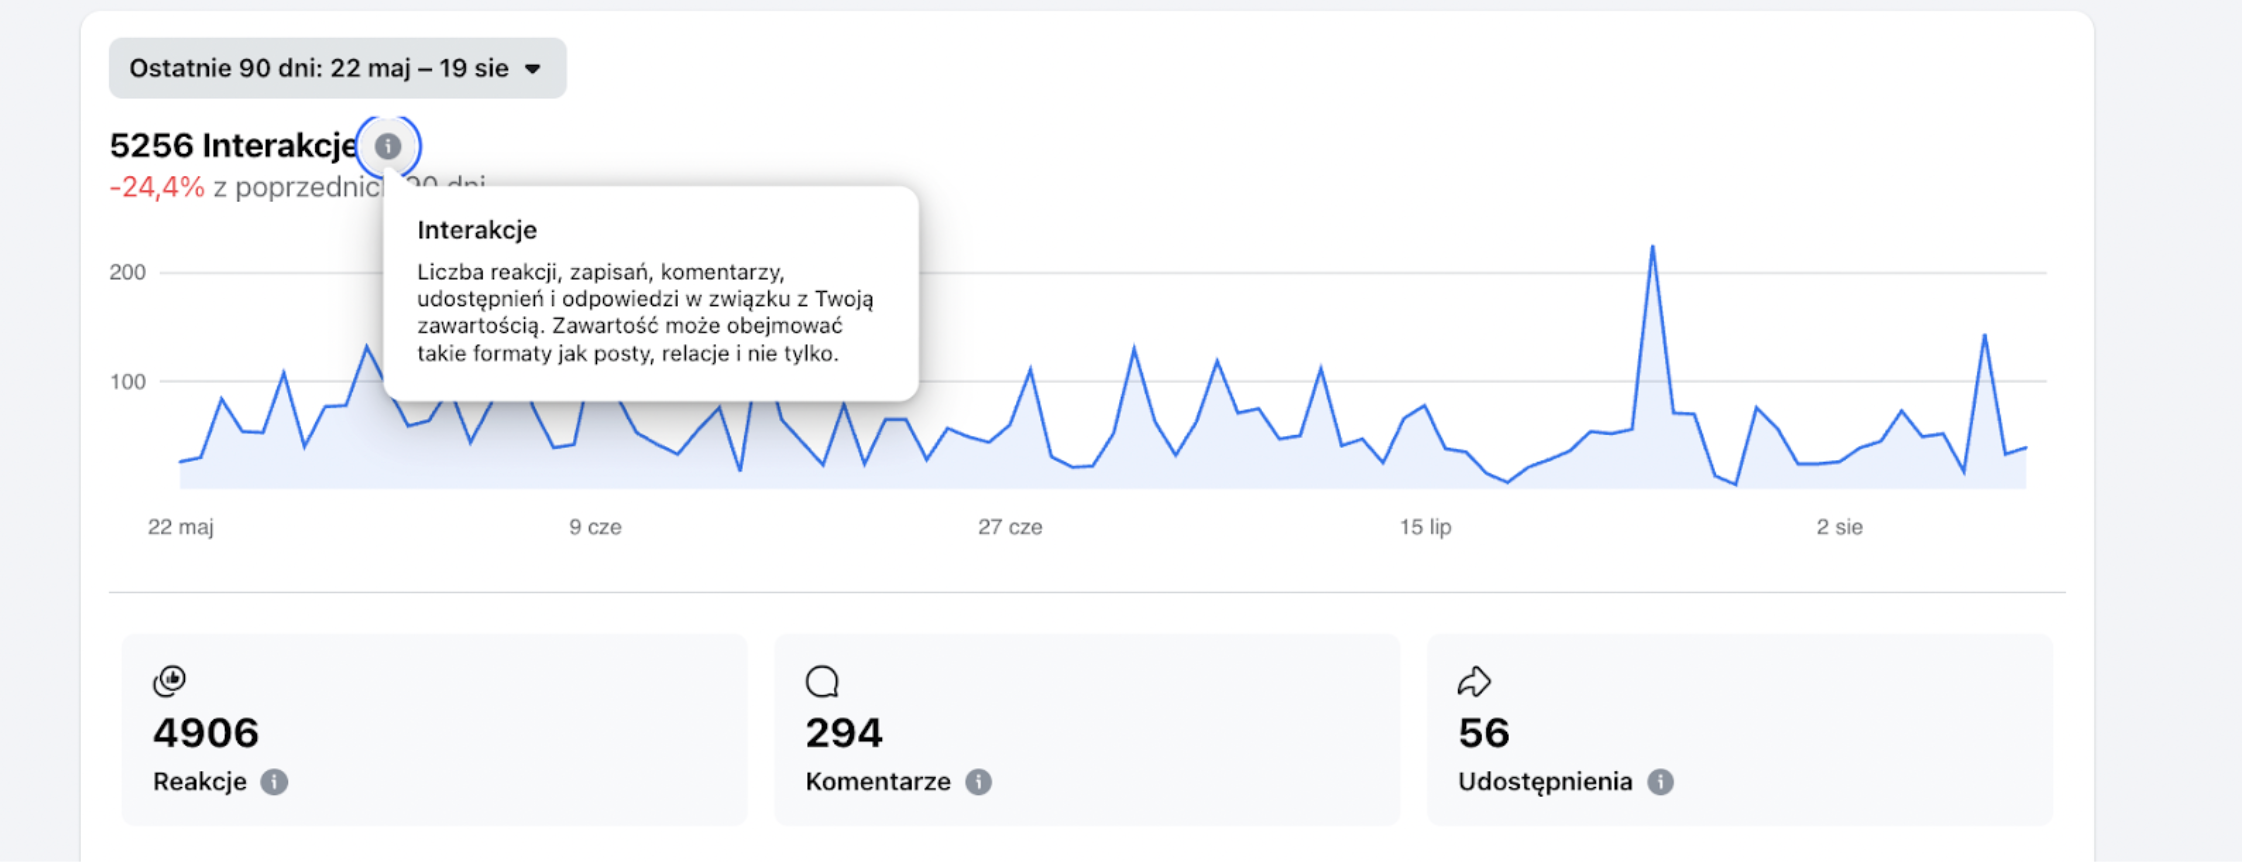Show info tooltip for Reakcje

coord(274,782)
